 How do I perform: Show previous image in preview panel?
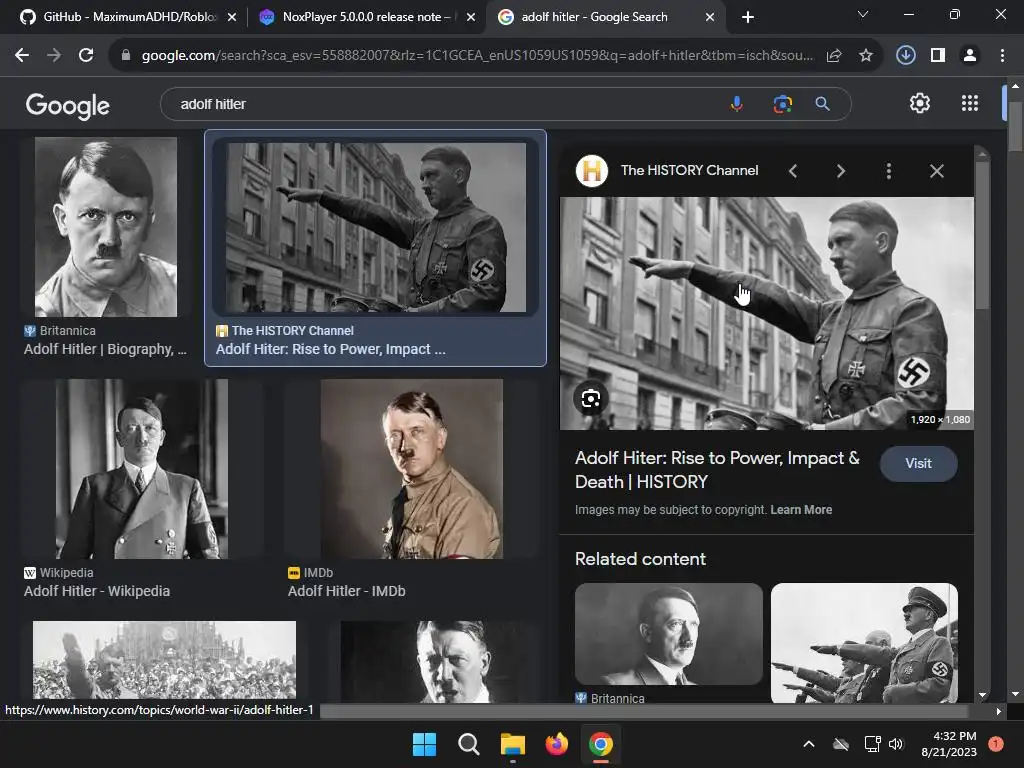793,171
